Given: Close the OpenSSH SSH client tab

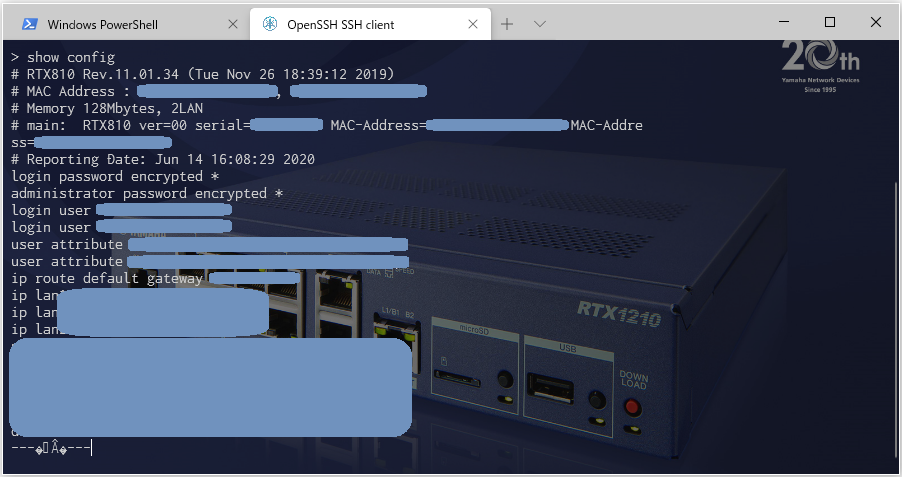Looking at the screenshot, I should 473,24.
